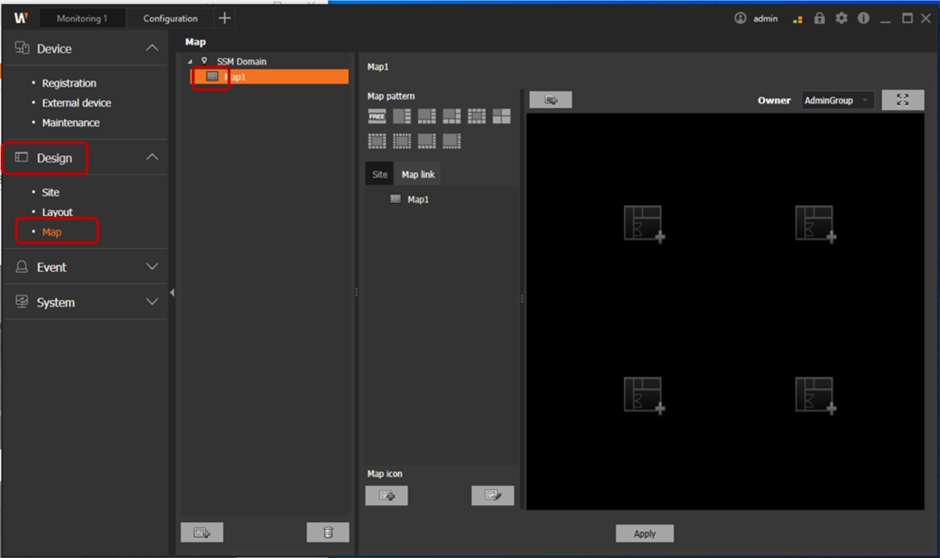Switch to the Site tab

pyautogui.click(x=380, y=174)
